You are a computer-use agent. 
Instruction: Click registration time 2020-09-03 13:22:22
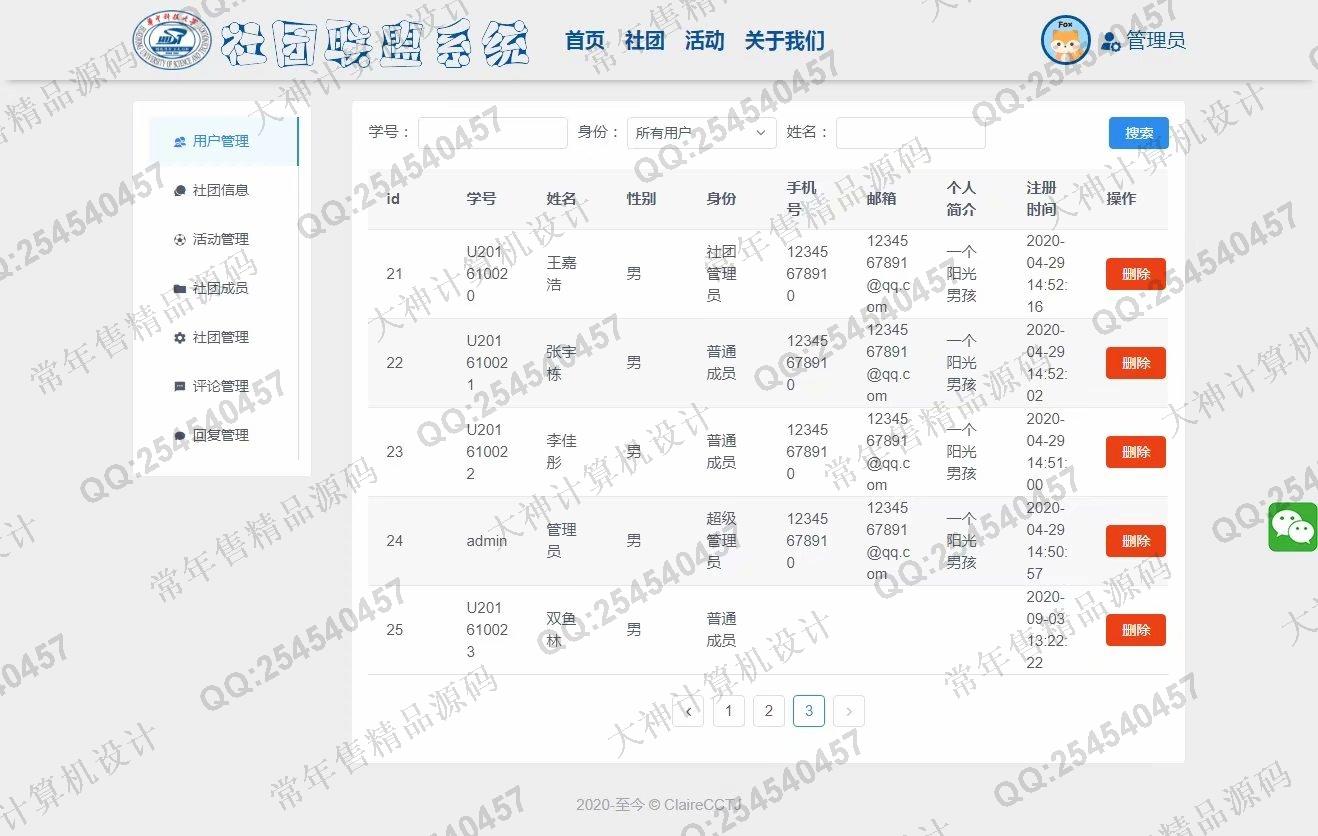pyautogui.click(x=1047, y=630)
